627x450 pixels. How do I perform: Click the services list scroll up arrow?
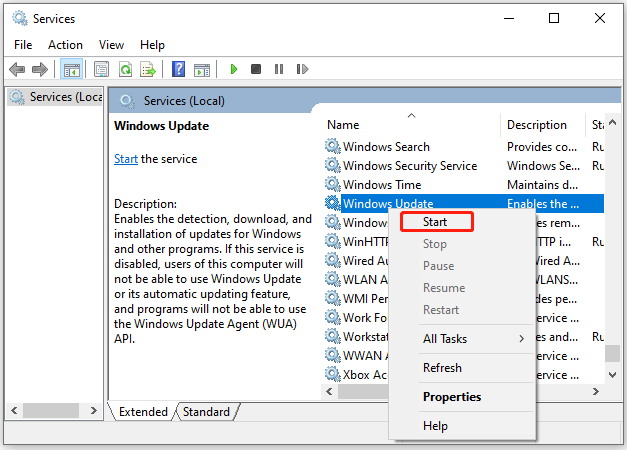pyautogui.click(x=613, y=123)
